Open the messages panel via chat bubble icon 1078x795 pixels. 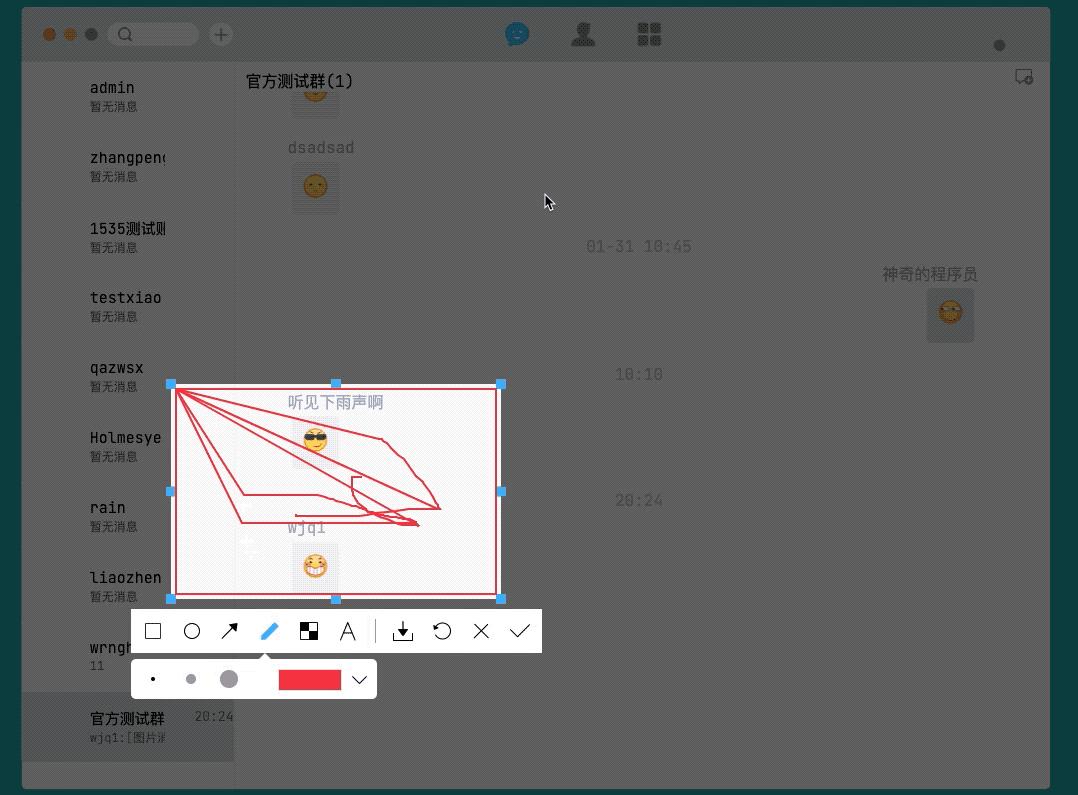(517, 34)
